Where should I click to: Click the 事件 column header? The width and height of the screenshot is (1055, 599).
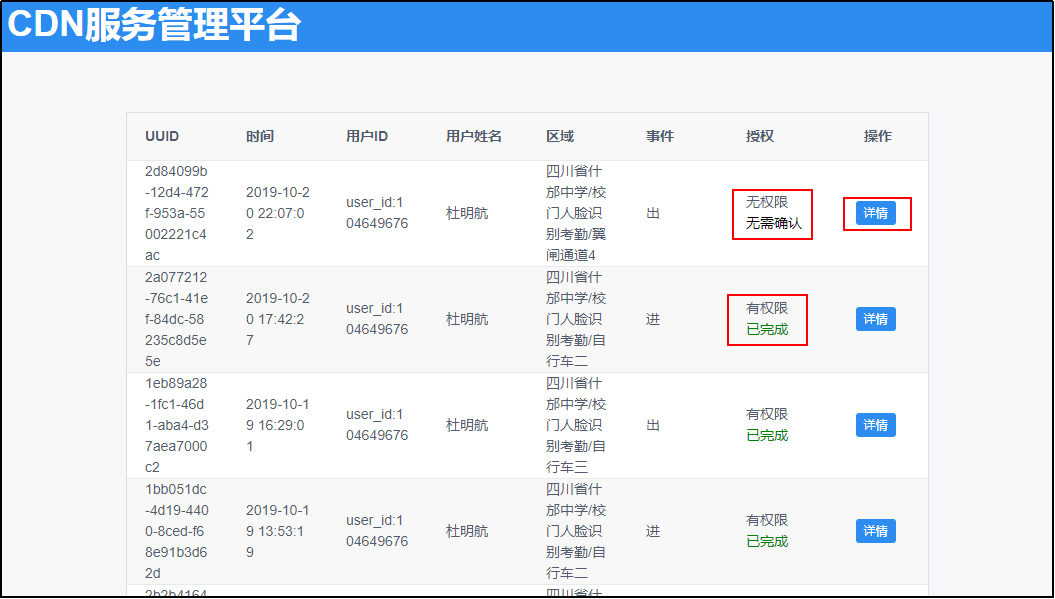coord(660,136)
